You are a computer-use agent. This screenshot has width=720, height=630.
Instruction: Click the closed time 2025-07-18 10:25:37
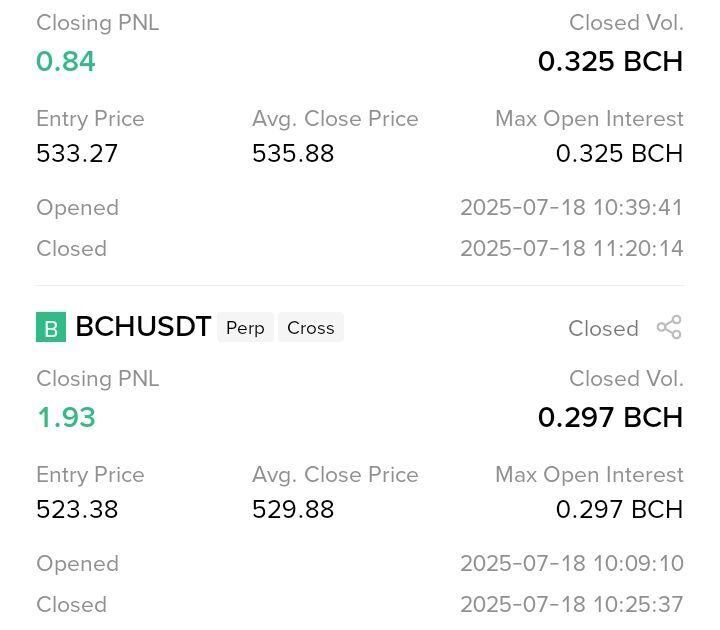coord(572,604)
